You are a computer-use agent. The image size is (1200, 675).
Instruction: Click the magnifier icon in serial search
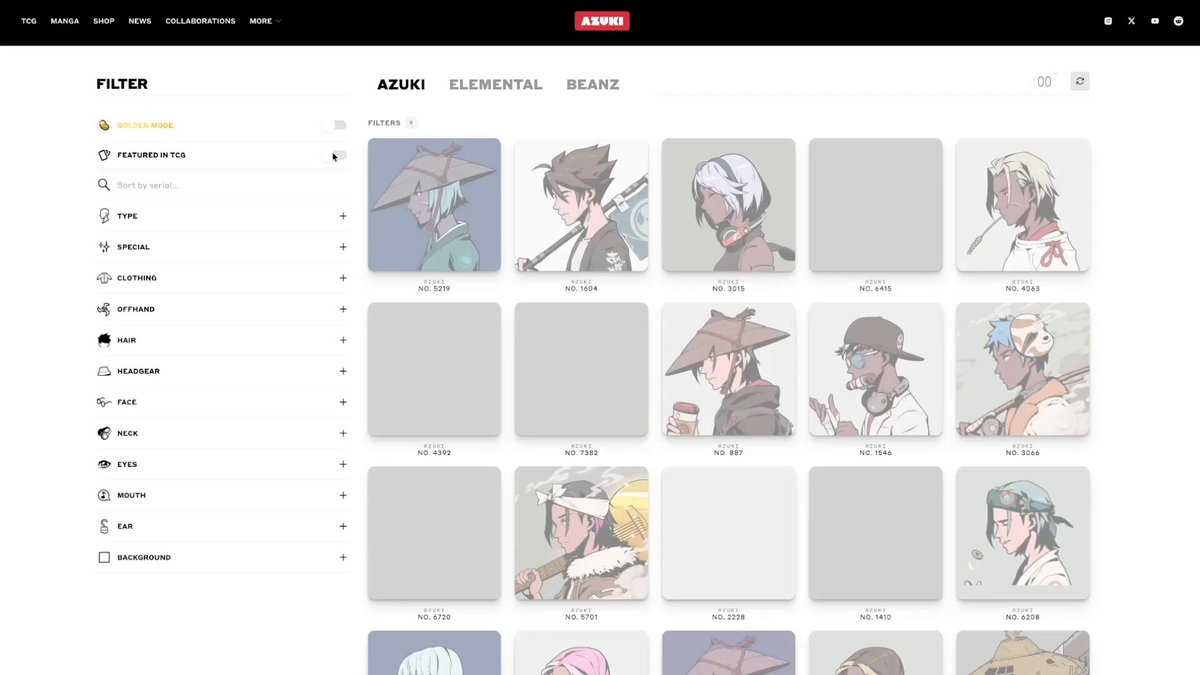tap(104, 185)
